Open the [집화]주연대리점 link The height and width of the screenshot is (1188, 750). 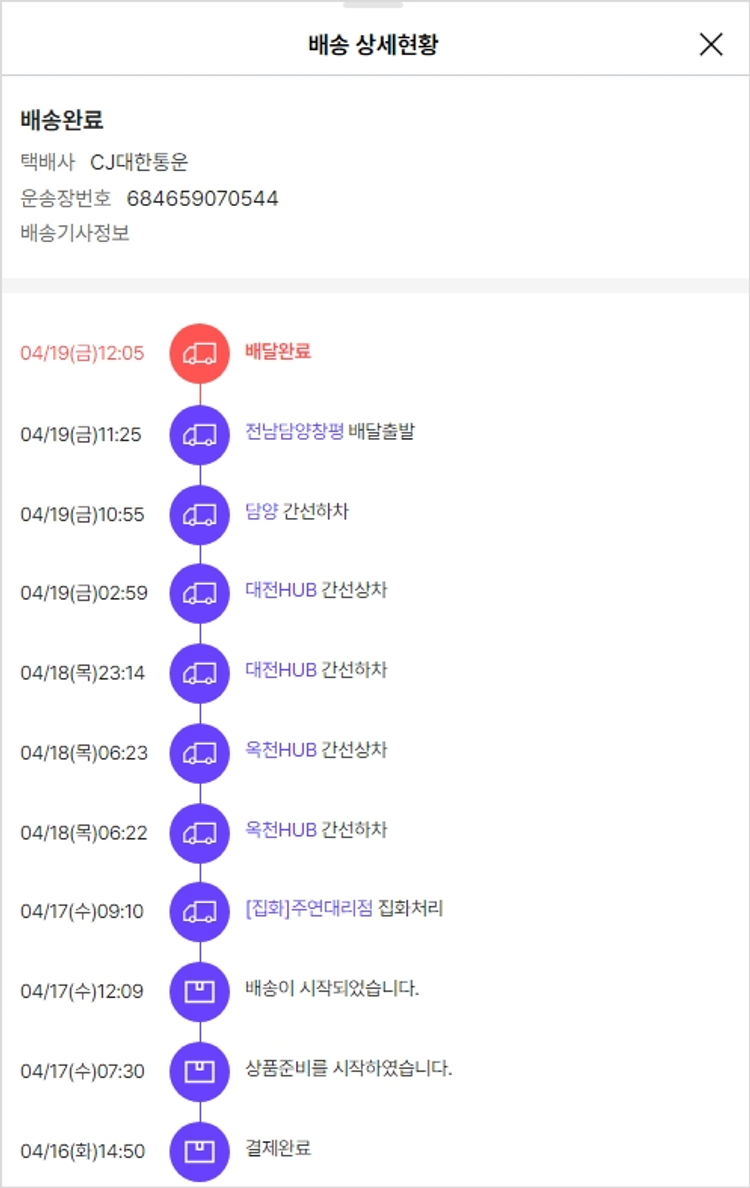coord(309,909)
